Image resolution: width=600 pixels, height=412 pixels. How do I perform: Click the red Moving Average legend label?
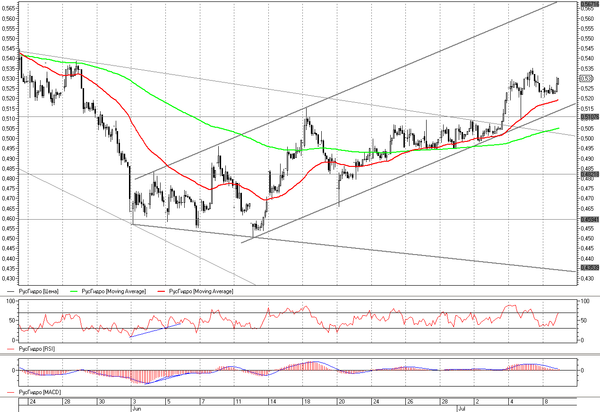coord(201,291)
